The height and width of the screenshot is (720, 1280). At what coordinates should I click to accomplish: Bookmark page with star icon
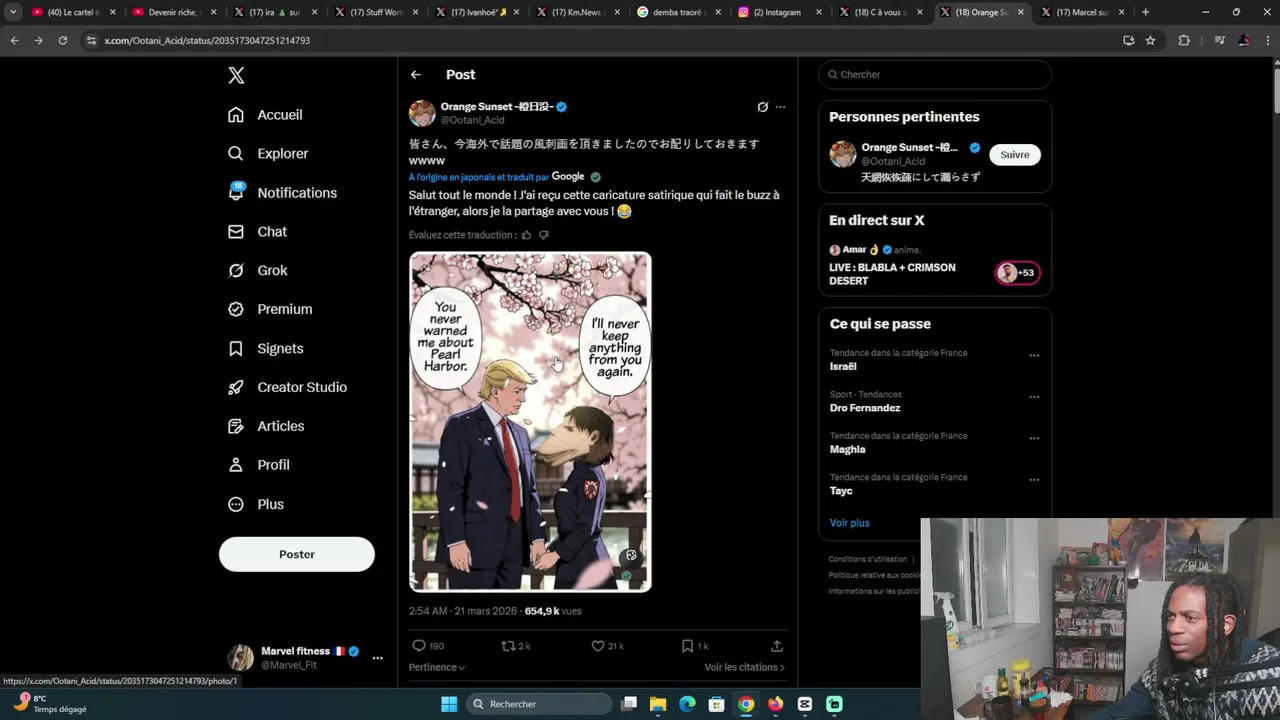pos(1151,41)
